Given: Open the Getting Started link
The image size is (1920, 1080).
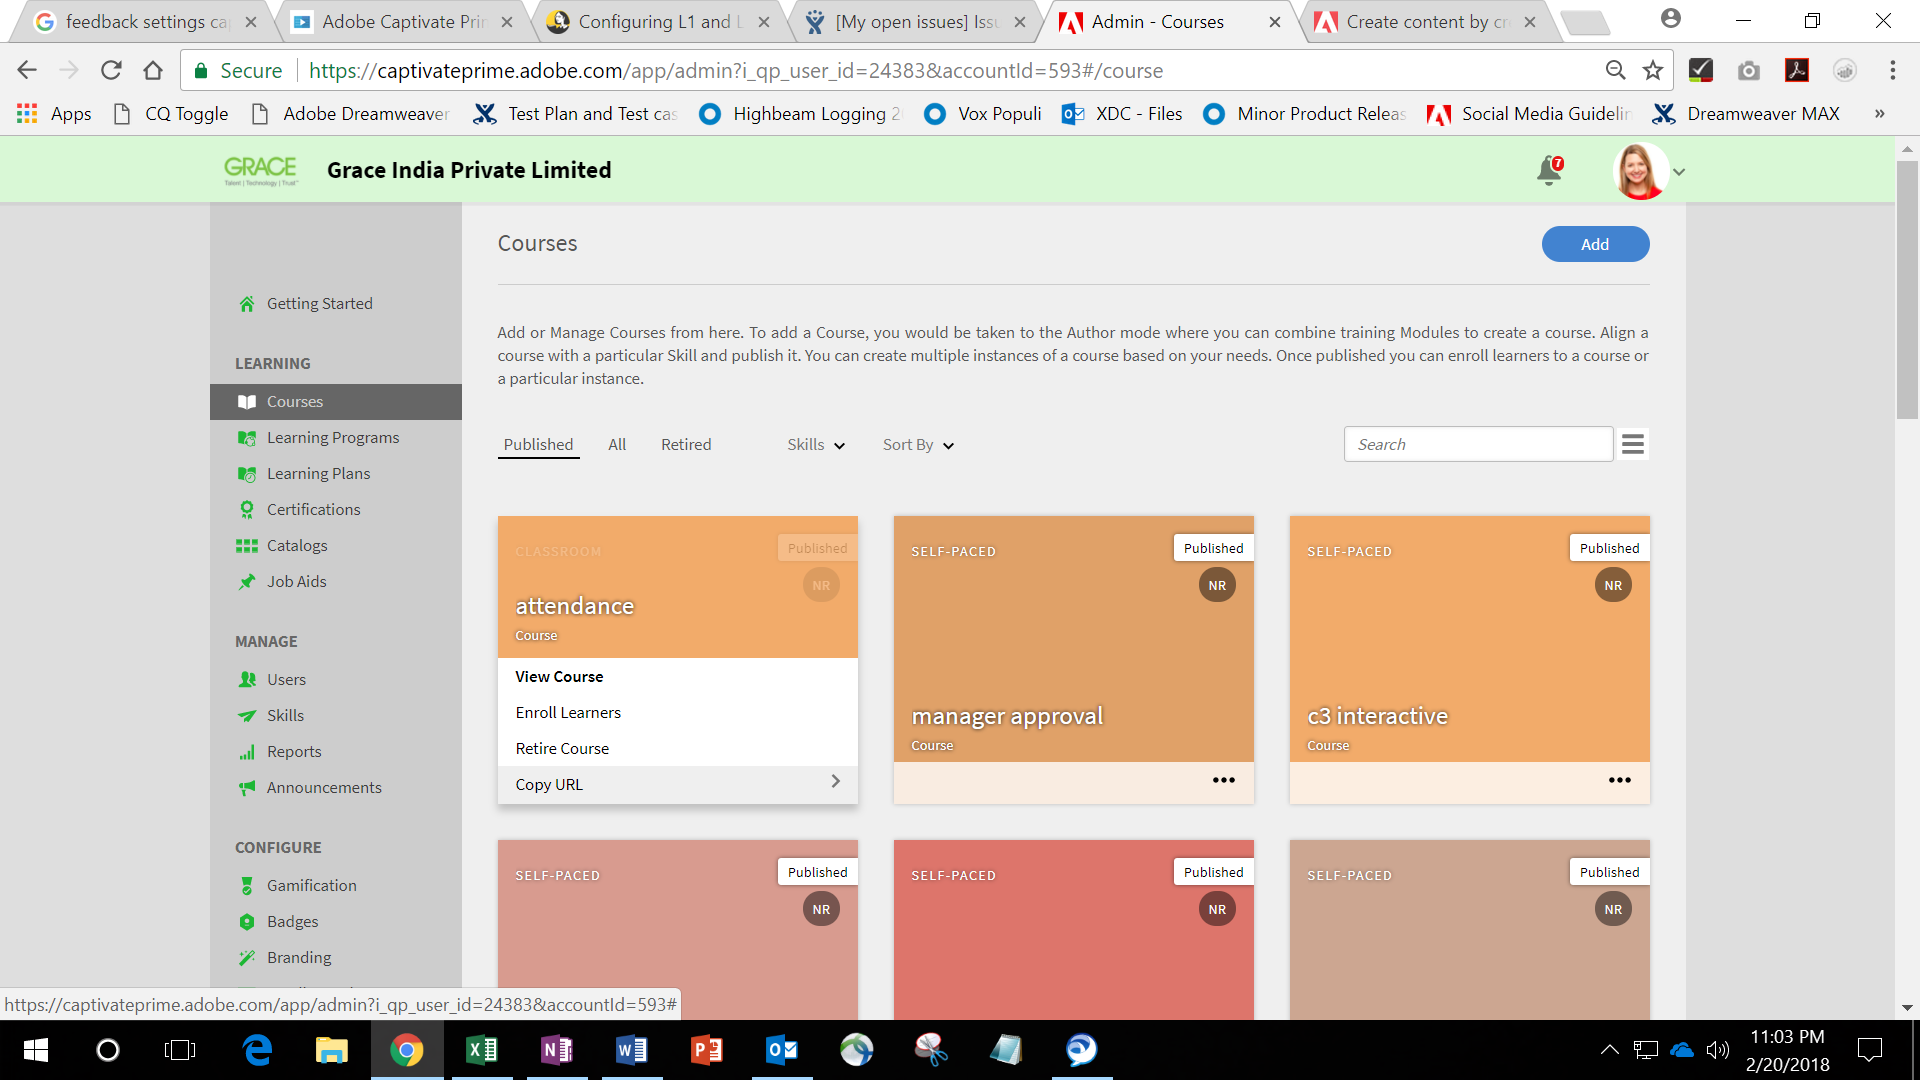Looking at the screenshot, I should tap(319, 303).
